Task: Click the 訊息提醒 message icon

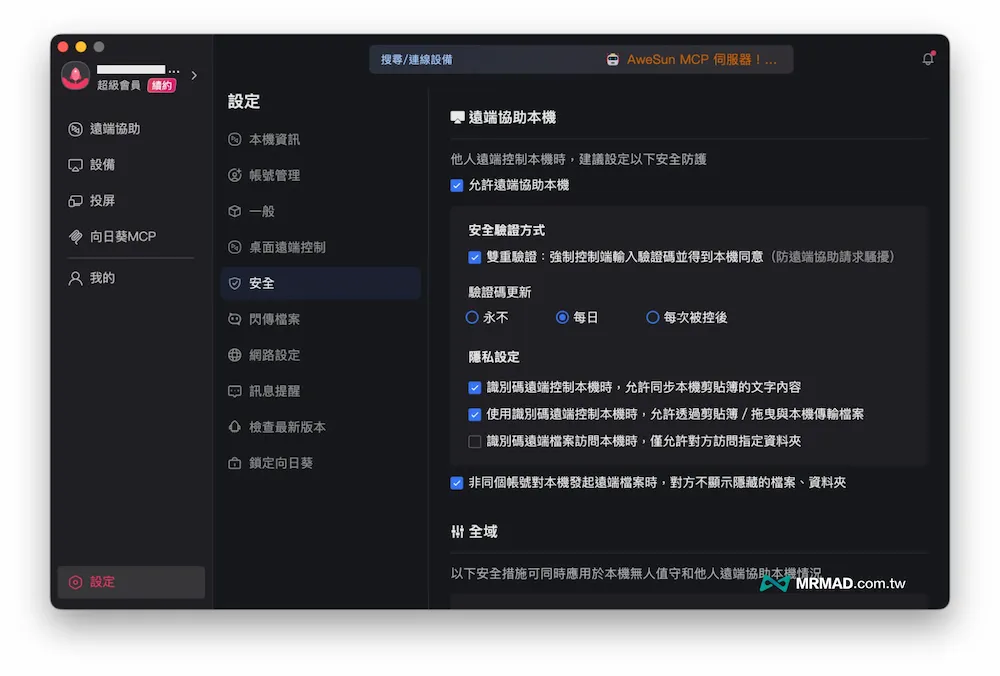Action: pyautogui.click(x=235, y=391)
